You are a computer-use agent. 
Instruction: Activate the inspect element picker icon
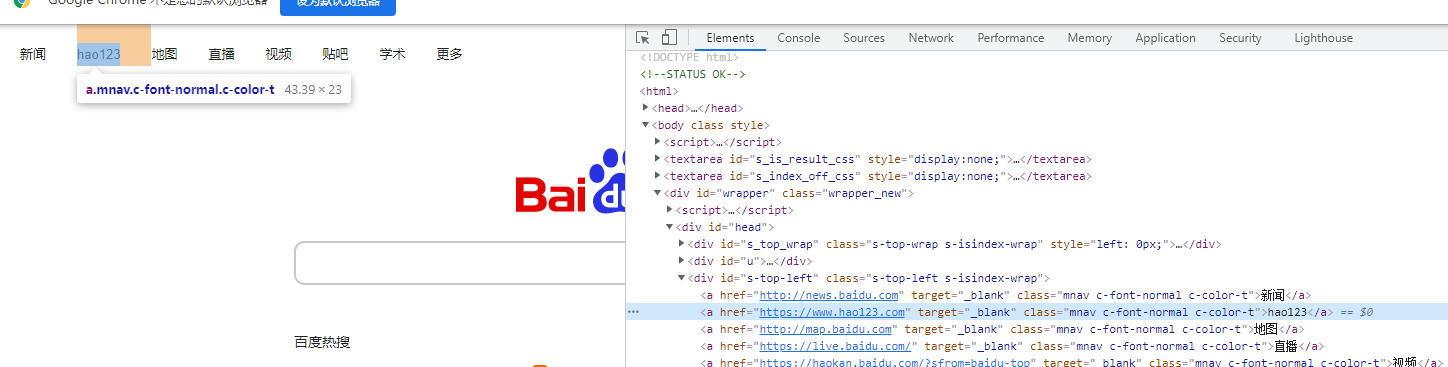(643, 38)
